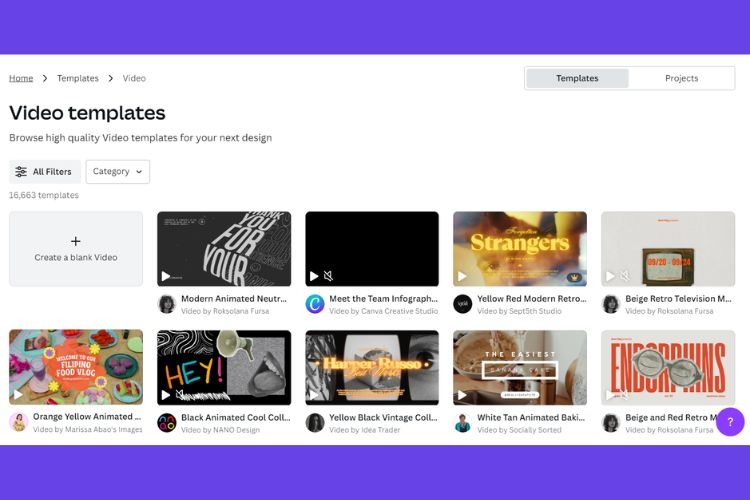Open Modern Animated Neutral template title
Image resolution: width=750 pixels, height=500 pixels.
[x=234, y=299]
